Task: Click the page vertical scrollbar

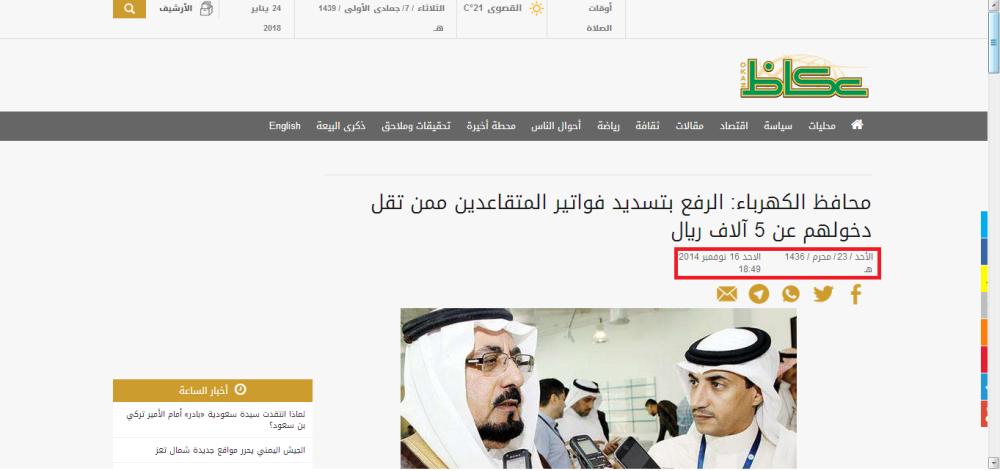Action: (x=994, y=235)
